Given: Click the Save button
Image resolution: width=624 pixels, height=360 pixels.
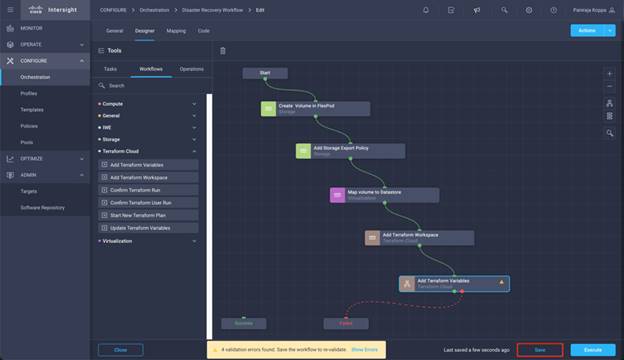Looking at the screenshot, I should [x=540, y=350].
